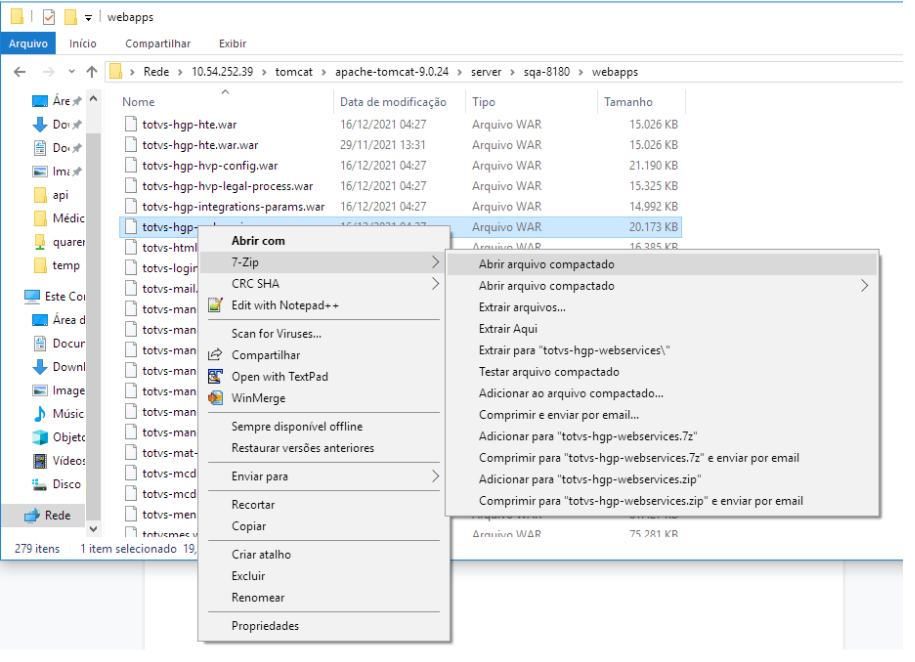Screen dimensions: 915x662
Task: Click the Objetos 3D cube icon in sidebar
Action: [40, 437]
